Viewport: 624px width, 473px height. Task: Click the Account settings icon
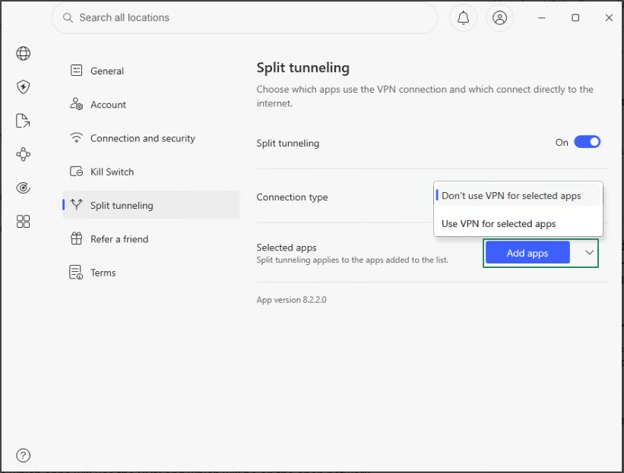coord(76,104)
